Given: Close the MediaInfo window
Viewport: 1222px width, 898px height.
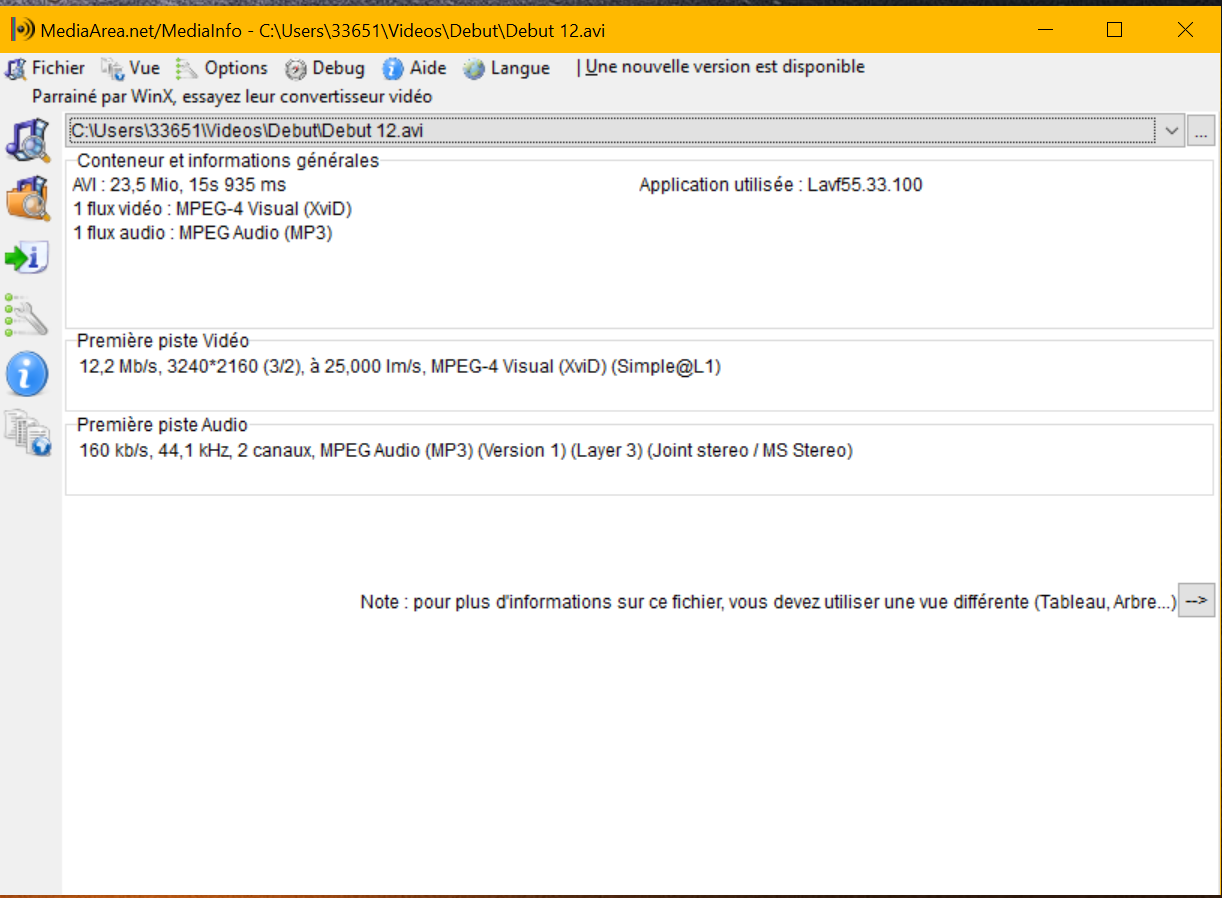Looking at the screenshot, I should point(1185,30).
